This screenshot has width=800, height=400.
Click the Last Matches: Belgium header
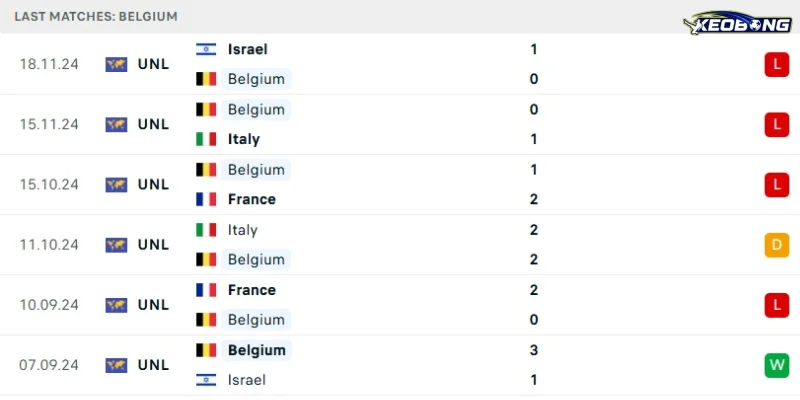pyautogui.click(x=96, y=16)
